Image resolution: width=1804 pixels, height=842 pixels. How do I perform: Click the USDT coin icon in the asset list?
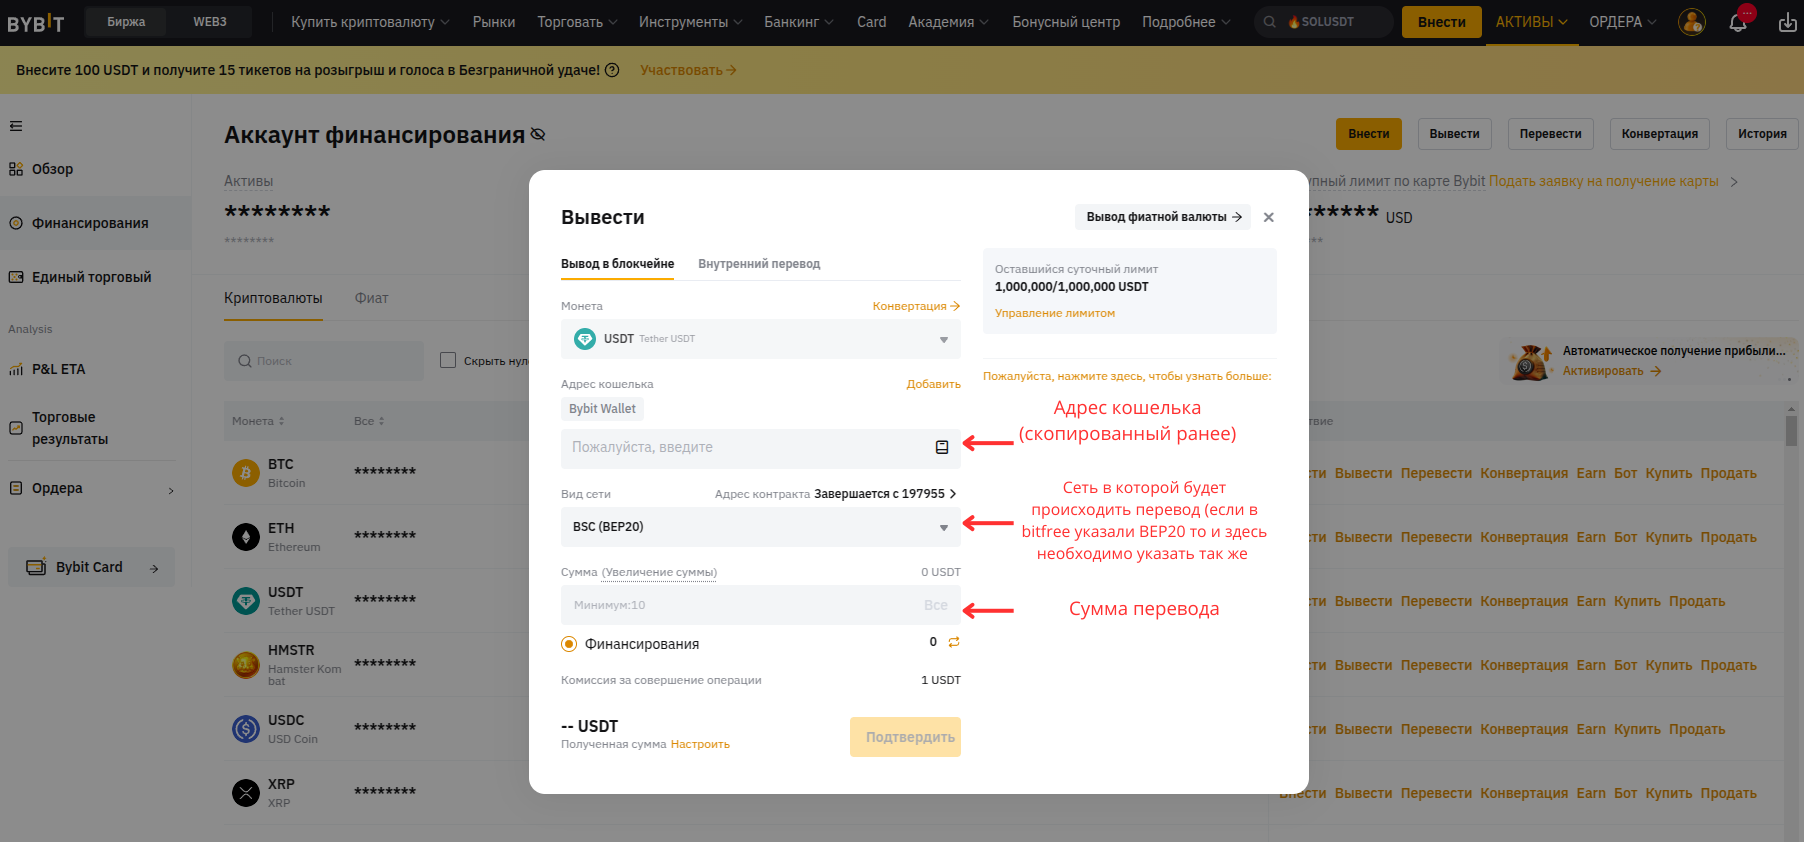tap(246, 601)
